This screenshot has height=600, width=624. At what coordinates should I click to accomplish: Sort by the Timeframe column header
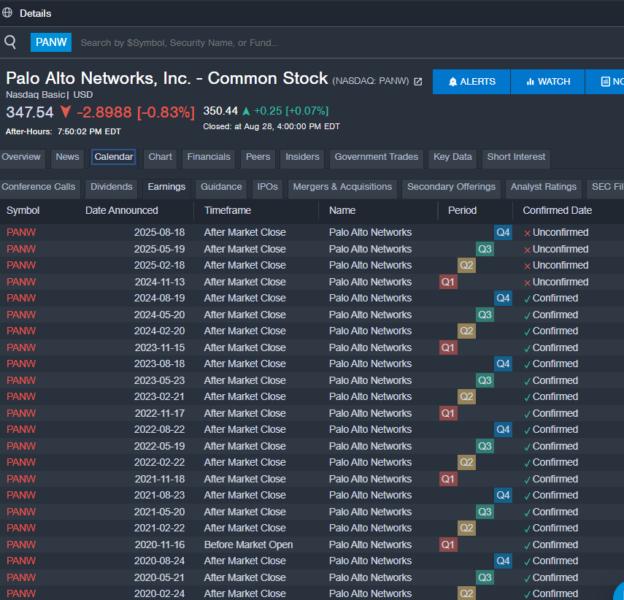(x=227, y=210)
